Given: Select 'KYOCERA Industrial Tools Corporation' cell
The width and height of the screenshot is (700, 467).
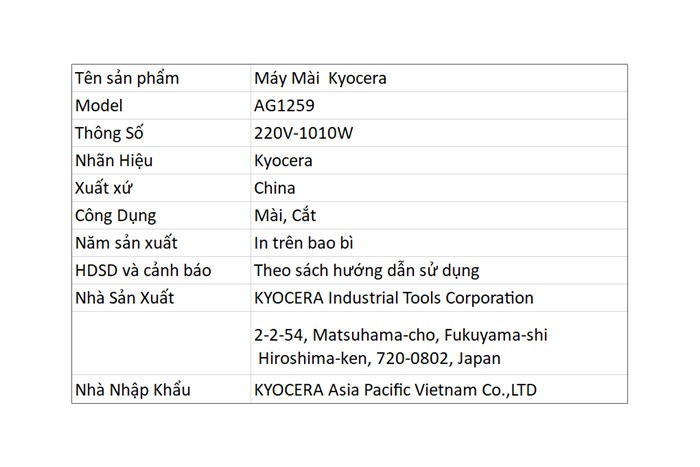Looking at the screenshot, I should (439, 298).
